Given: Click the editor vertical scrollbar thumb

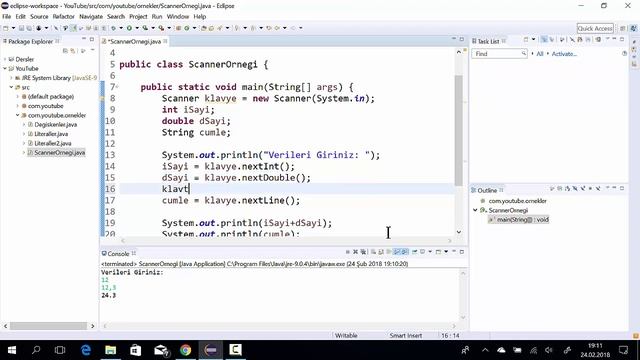Looking at the screenshot, I should [458, 131].
